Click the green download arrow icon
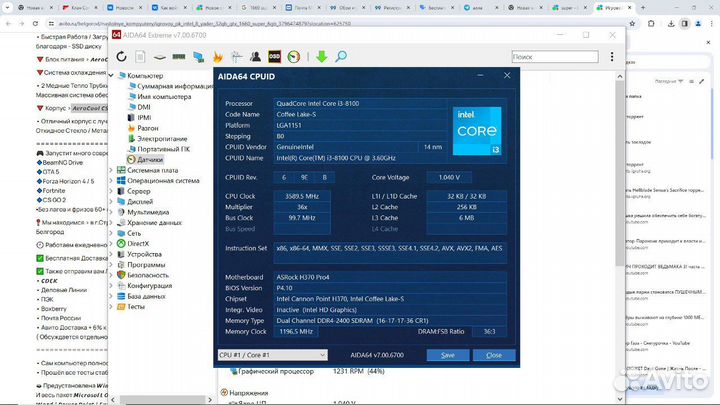This screenshot has height=405, width=720. 322,56
